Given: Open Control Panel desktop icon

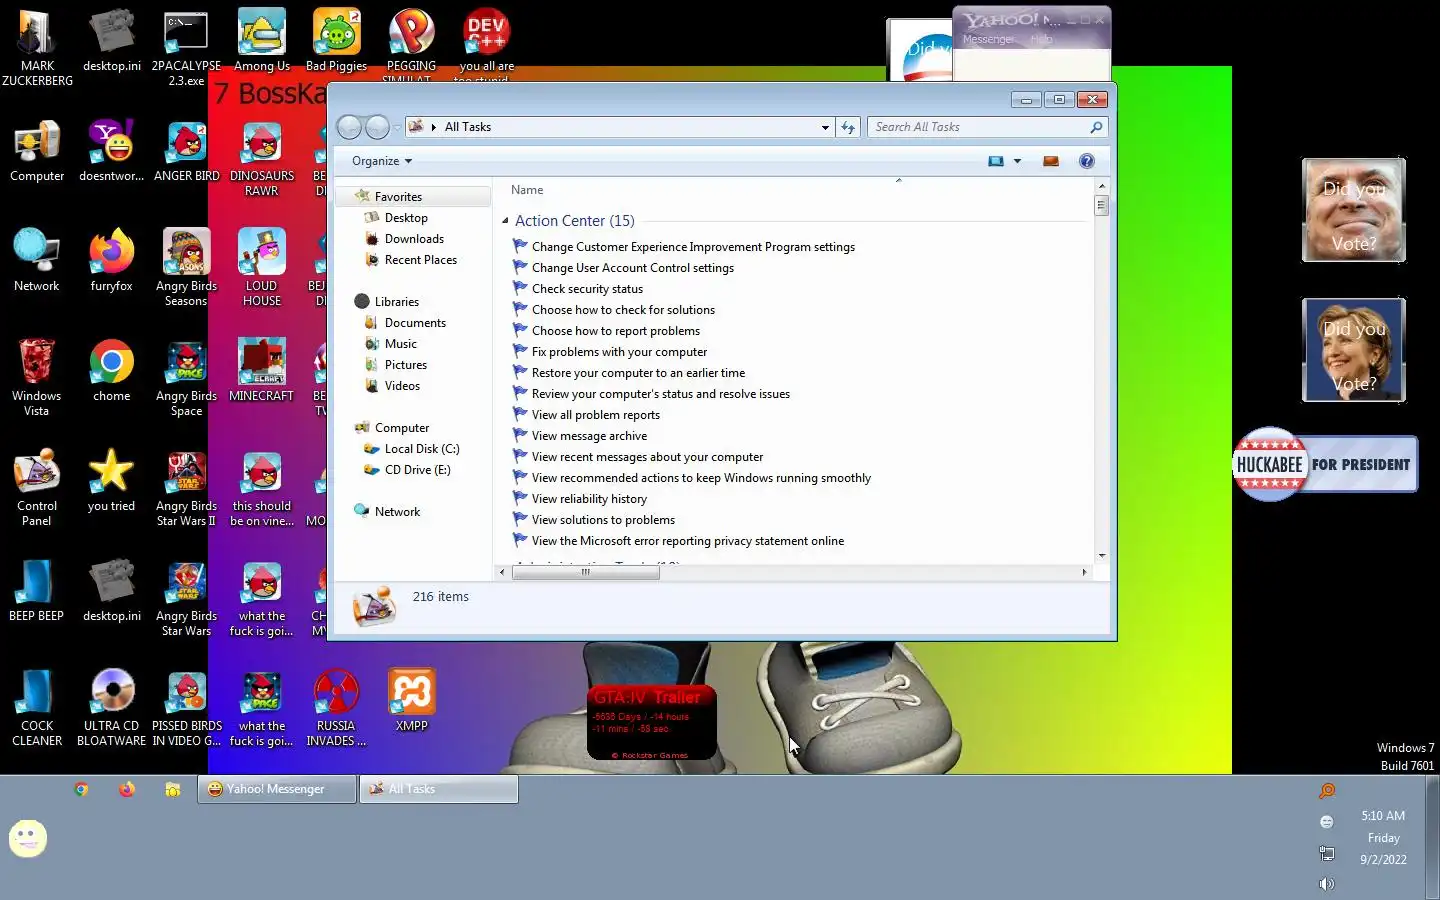Looking at the screenshot, I should click(x=37, y=488).
